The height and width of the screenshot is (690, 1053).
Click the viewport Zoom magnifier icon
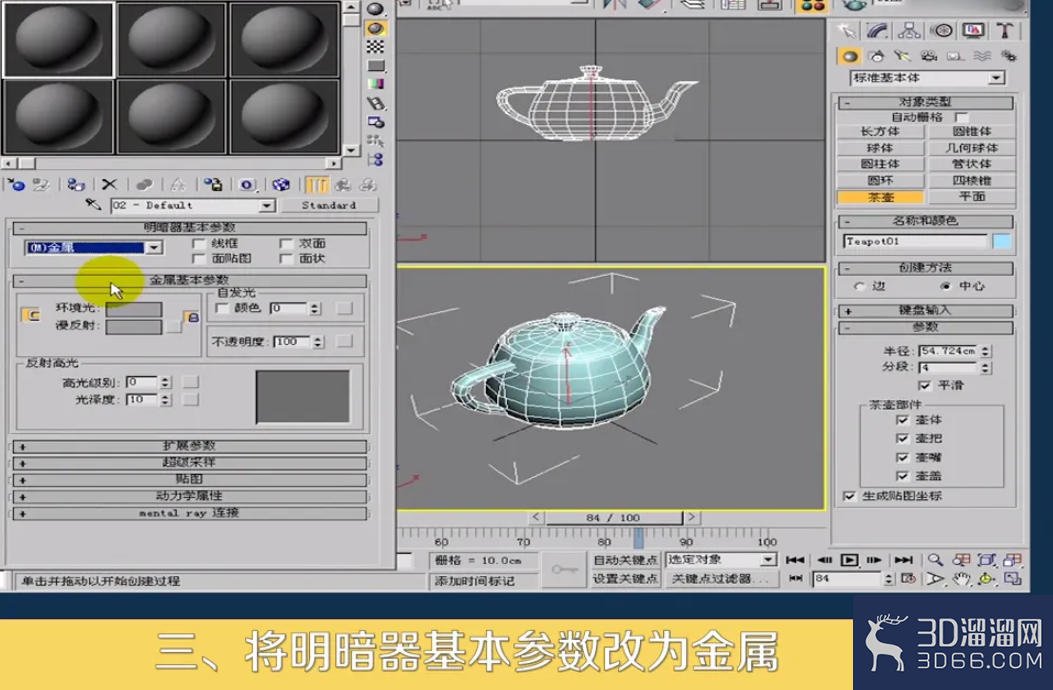pyautogui.click(x=935, y=560)
